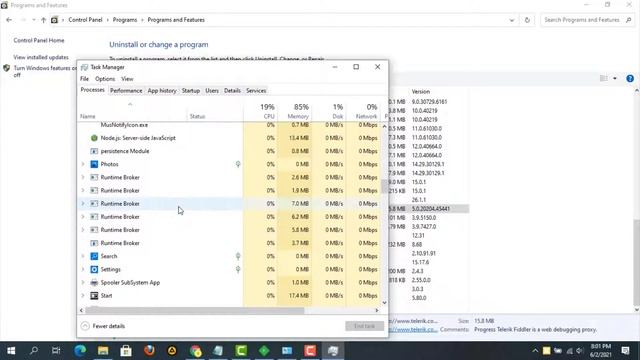Open the View menu in Task Manager
Screen dimensions: 640x360
tap(127, 79)
